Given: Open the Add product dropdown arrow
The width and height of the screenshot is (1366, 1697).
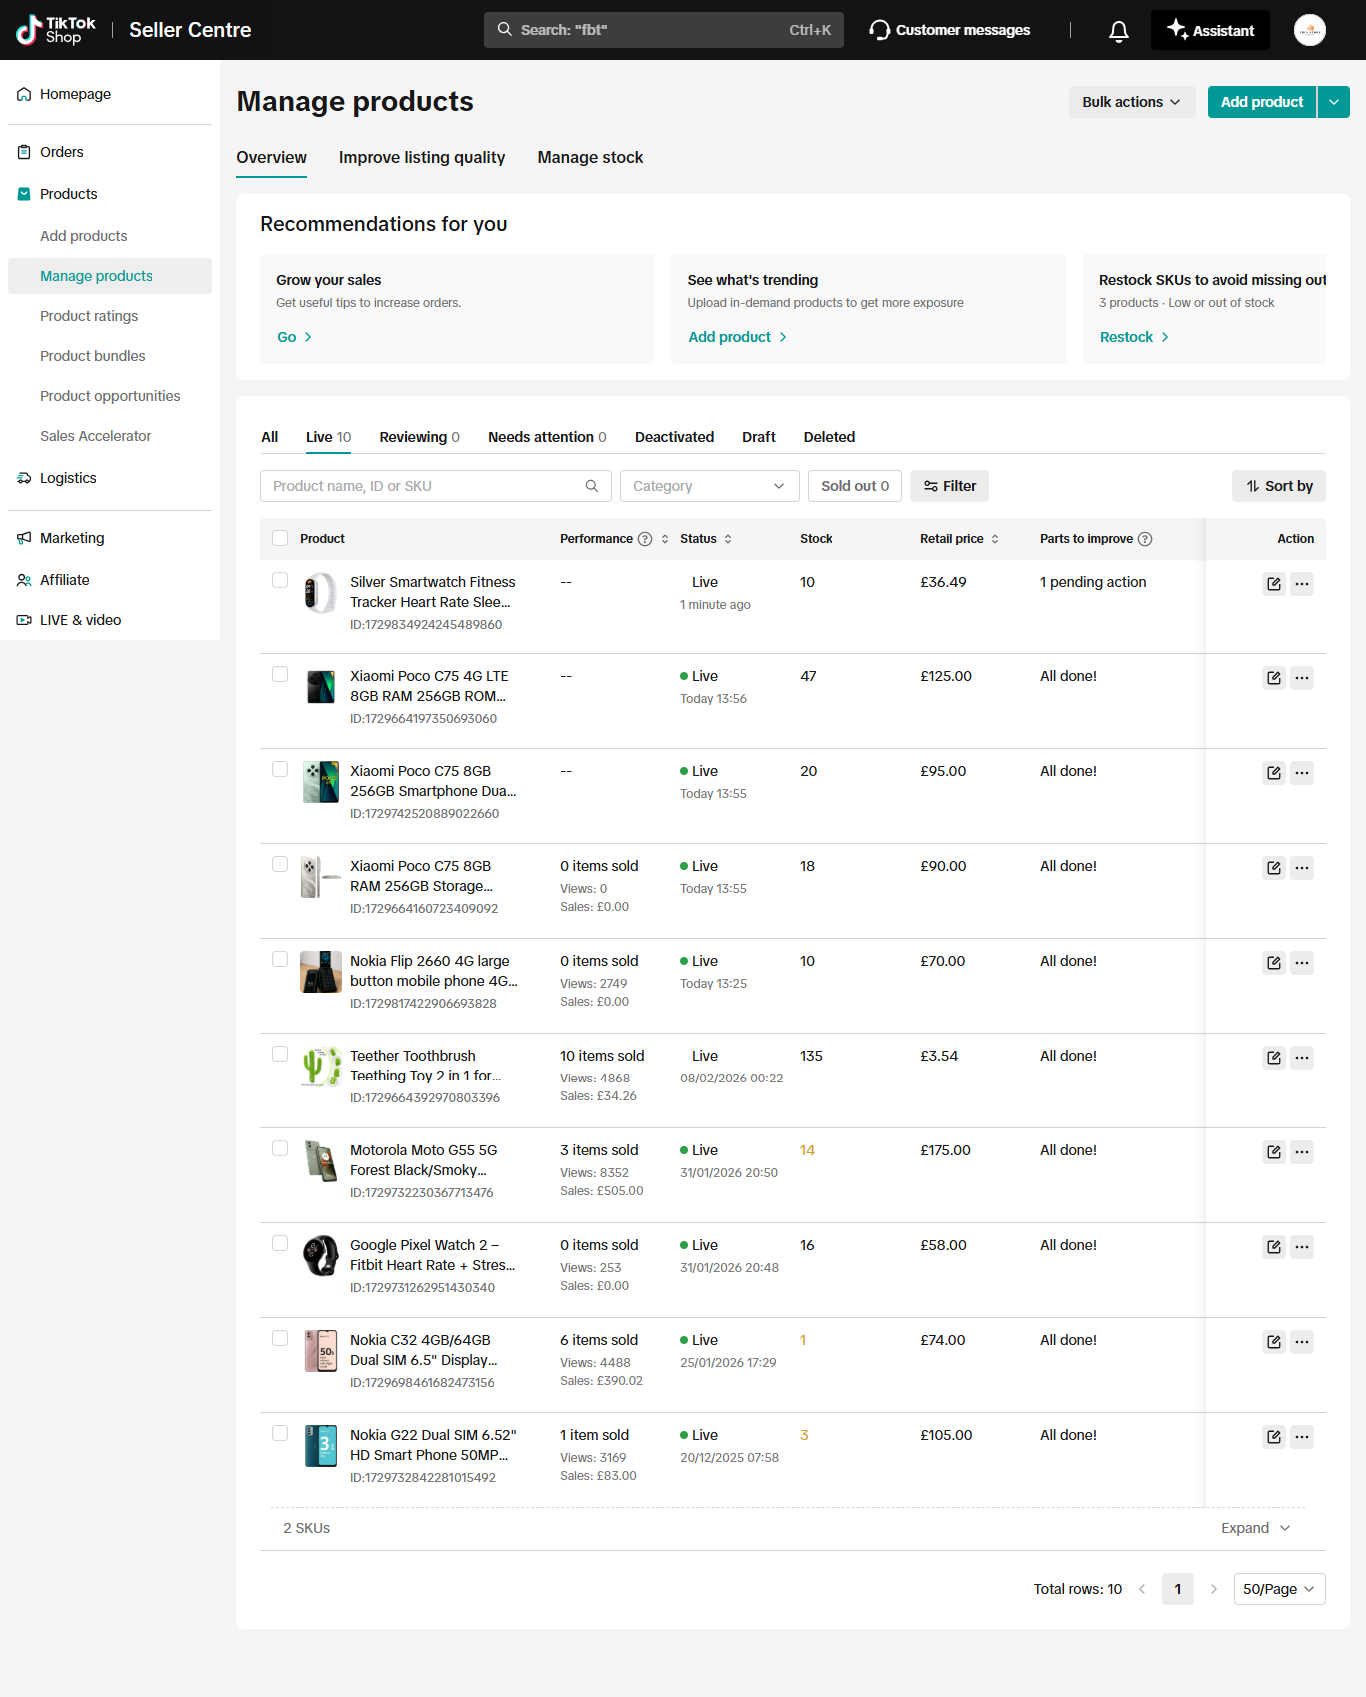Looking at the screenshot, I should pos(1334,102).
